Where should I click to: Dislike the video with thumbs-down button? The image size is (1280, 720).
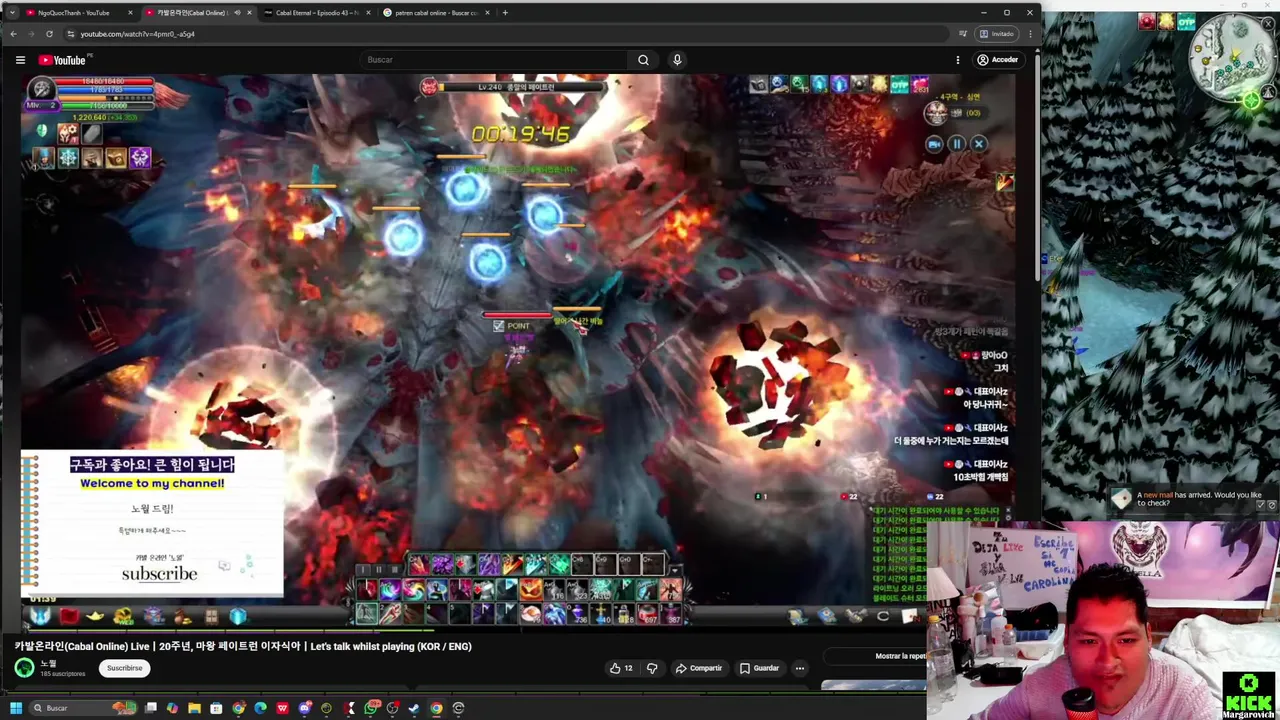(x=652, y=668)
